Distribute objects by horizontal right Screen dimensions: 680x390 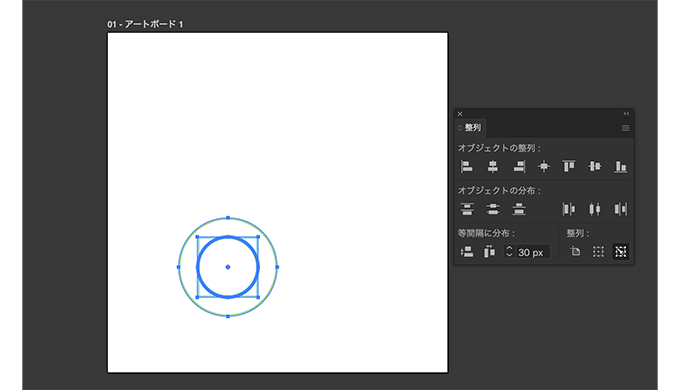(621, 209)
